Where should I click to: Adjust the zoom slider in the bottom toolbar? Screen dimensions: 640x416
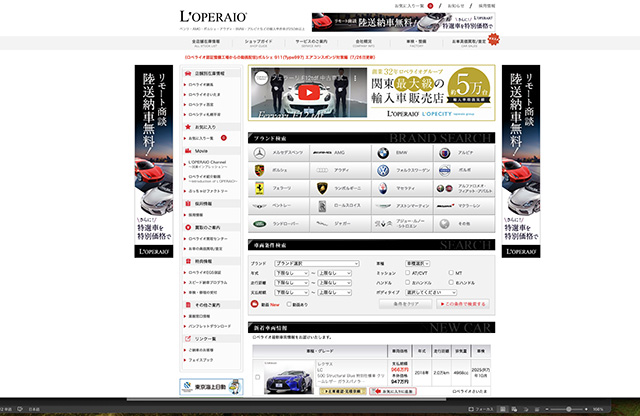click(x=568, y=409)
